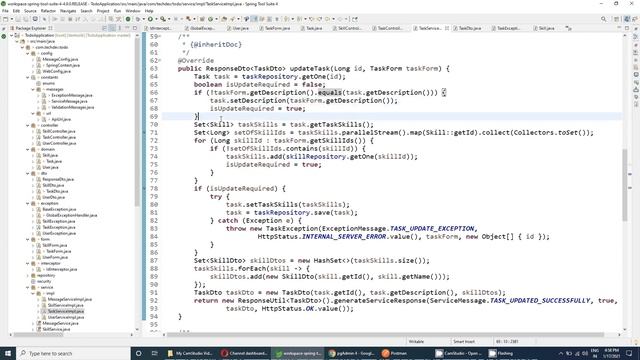640x360 pixels.
Task: Open the Source menu
Action: tap(30, 11)
